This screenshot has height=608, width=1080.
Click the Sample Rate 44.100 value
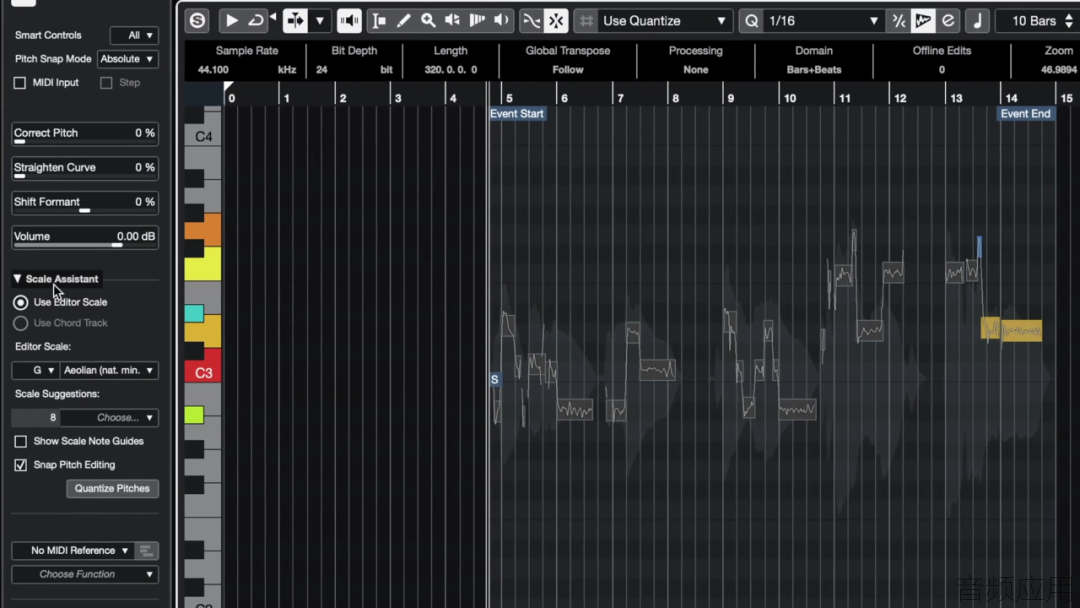pos(213,70)
